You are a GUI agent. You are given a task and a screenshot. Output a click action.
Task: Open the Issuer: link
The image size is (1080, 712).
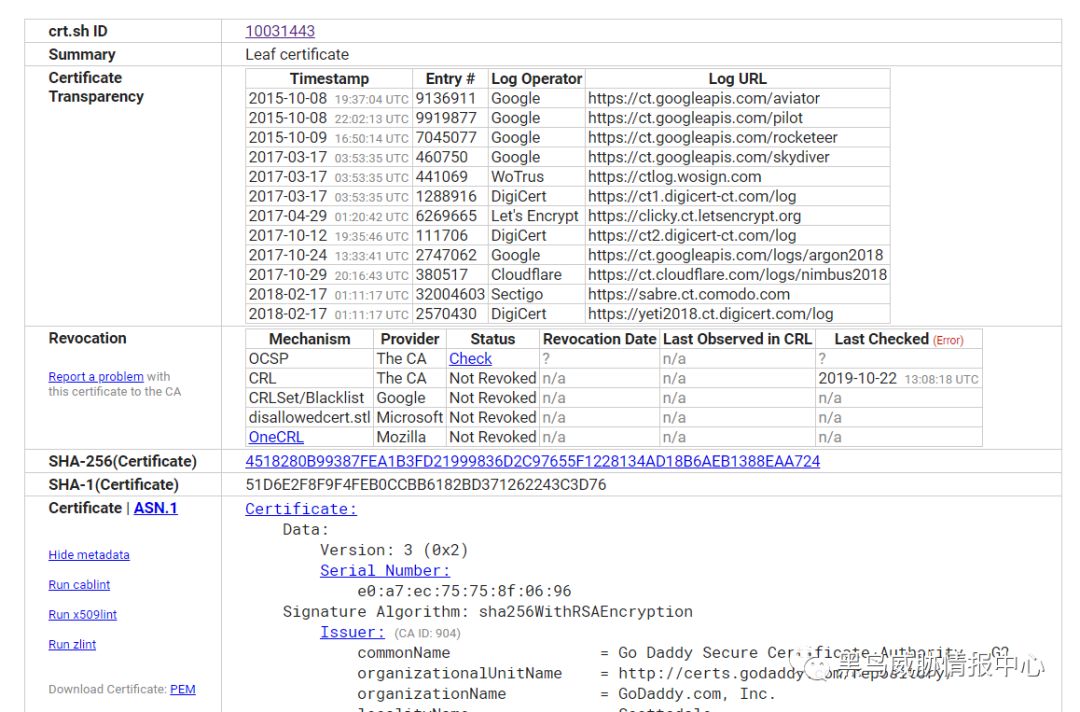pyautogui.click(x=352, y=632)
